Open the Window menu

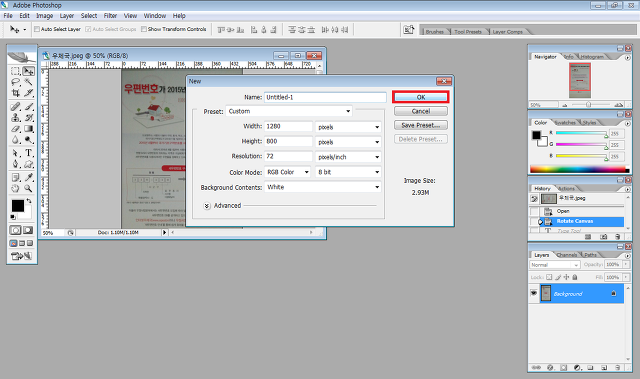click(x=155, y=16)
